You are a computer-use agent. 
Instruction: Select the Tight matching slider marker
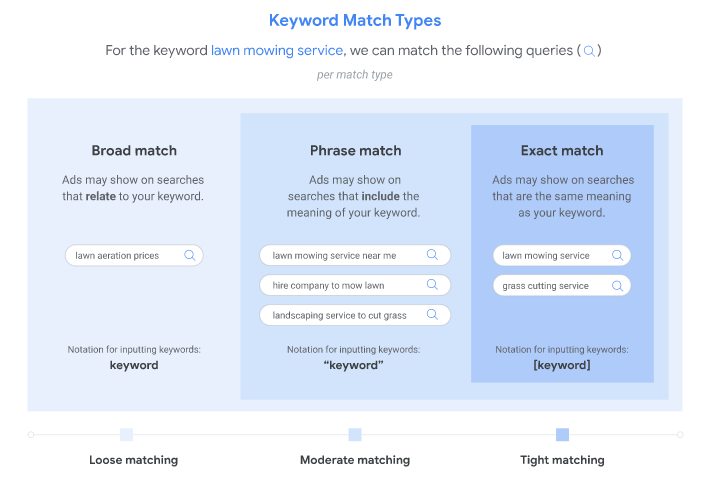(x=562, y=434)
